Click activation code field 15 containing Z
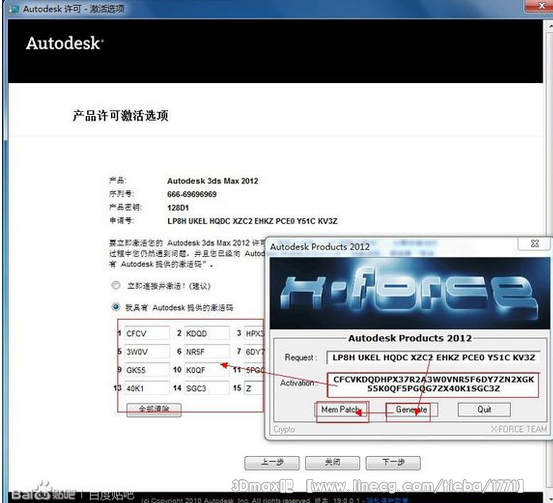The image size is (553, 503). pyautogui.click(x=254, y=388)
